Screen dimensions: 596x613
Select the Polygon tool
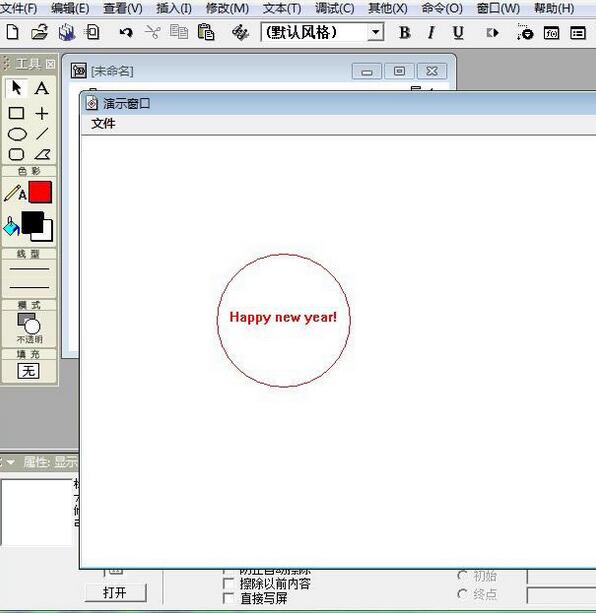(x=42, y=154)
